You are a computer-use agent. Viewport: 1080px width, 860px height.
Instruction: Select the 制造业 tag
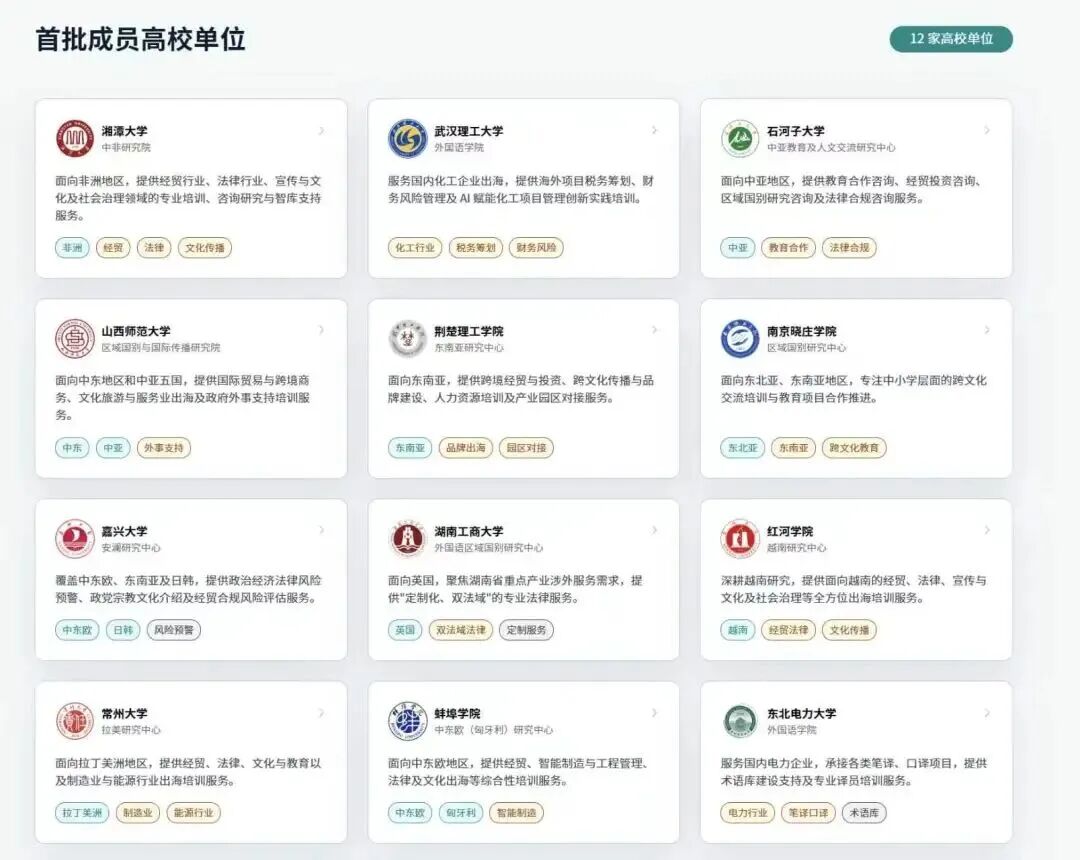tap(138, 813)
